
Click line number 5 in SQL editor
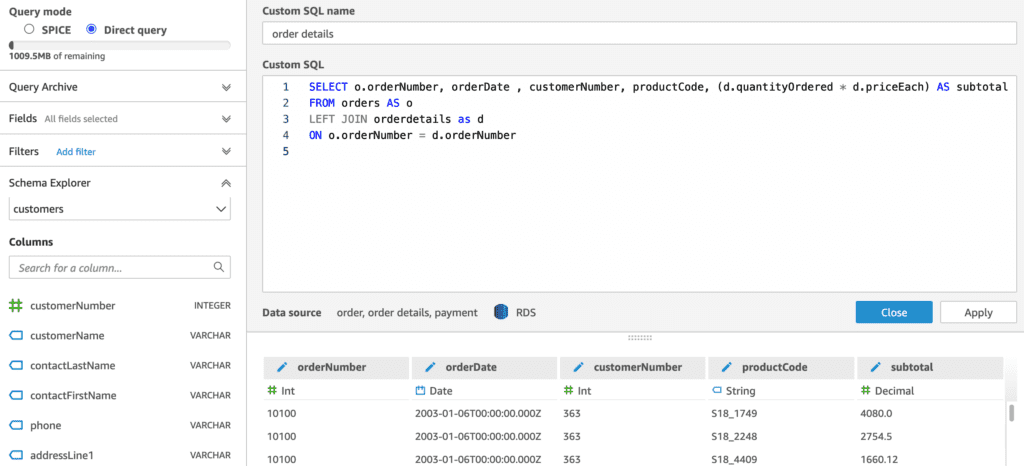pyautogui.click(x=285, y=151)
